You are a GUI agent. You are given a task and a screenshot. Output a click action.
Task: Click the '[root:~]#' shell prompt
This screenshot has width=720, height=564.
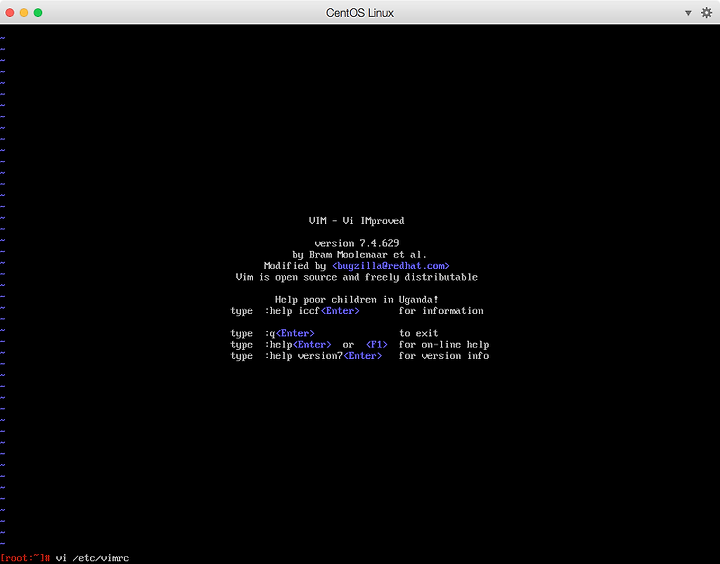pos(25,558)
